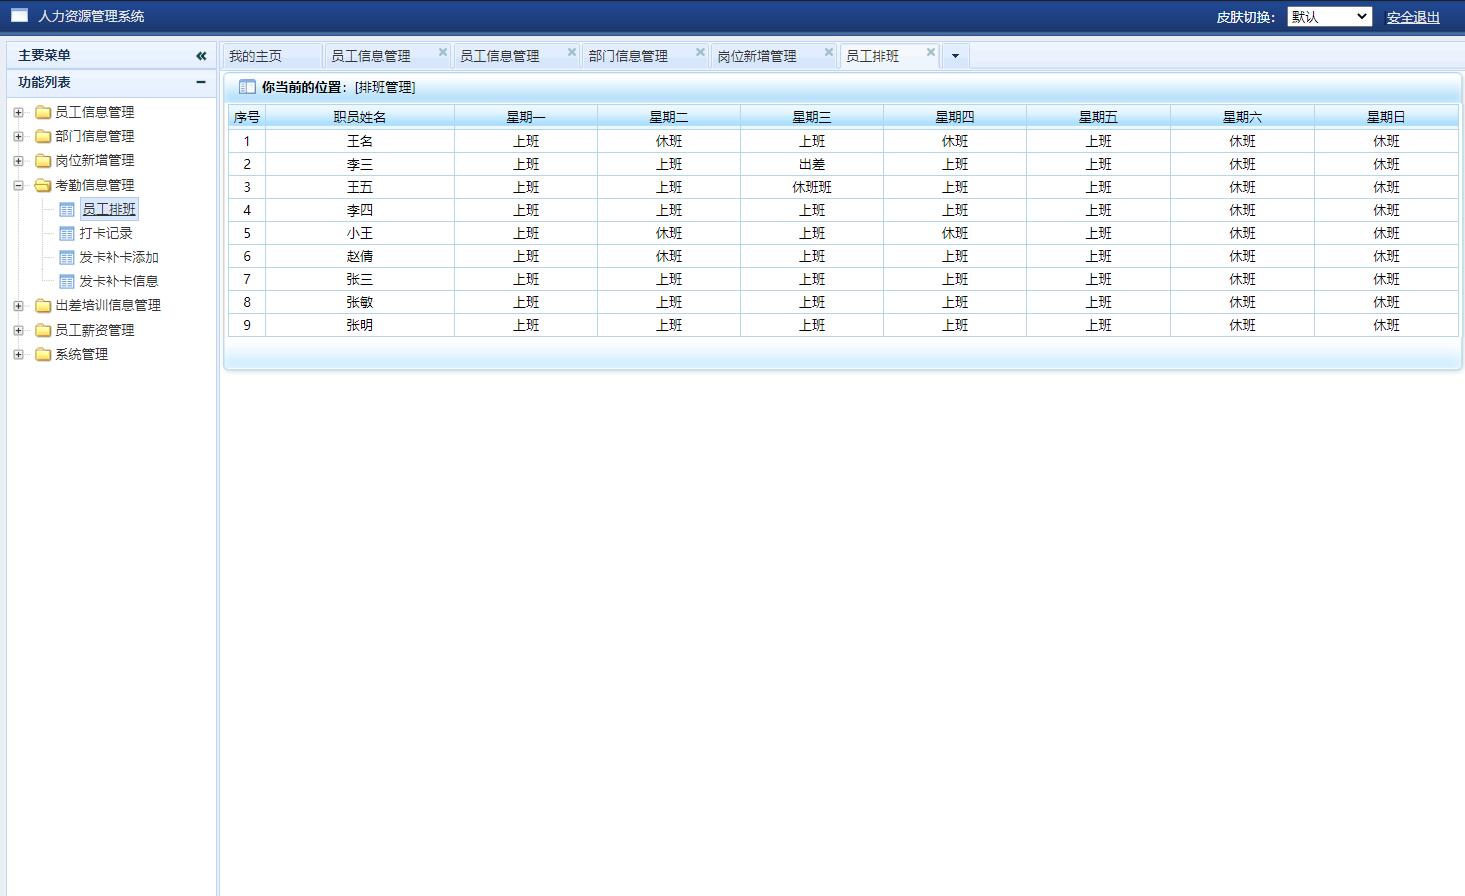Select employee name 小王 in the table
This screenshot has height=896, width=1465.
click(360, 233)
